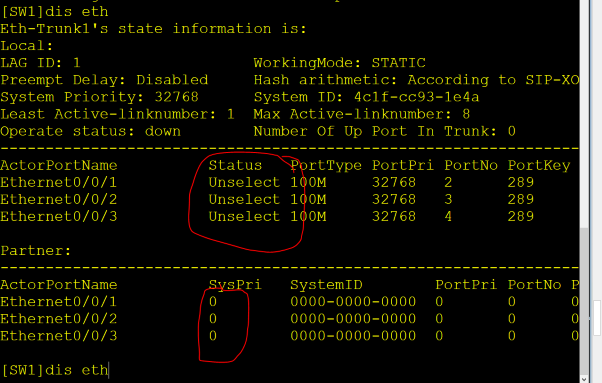Click local-table 'PortNo' column header
Viewport: 602px width, 383px height.
pos(471,165)
